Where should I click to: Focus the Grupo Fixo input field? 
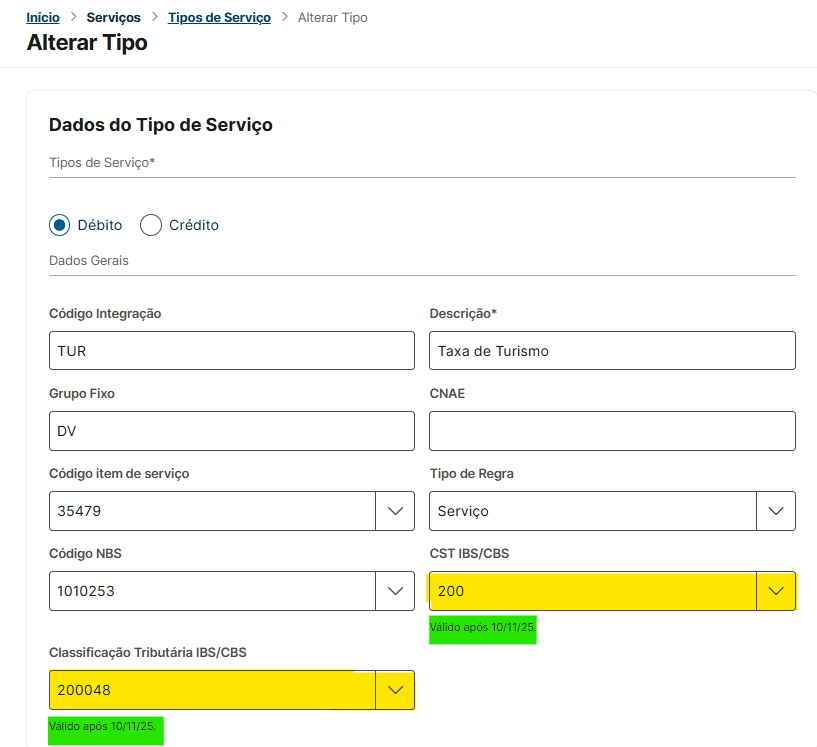(231, 431)
